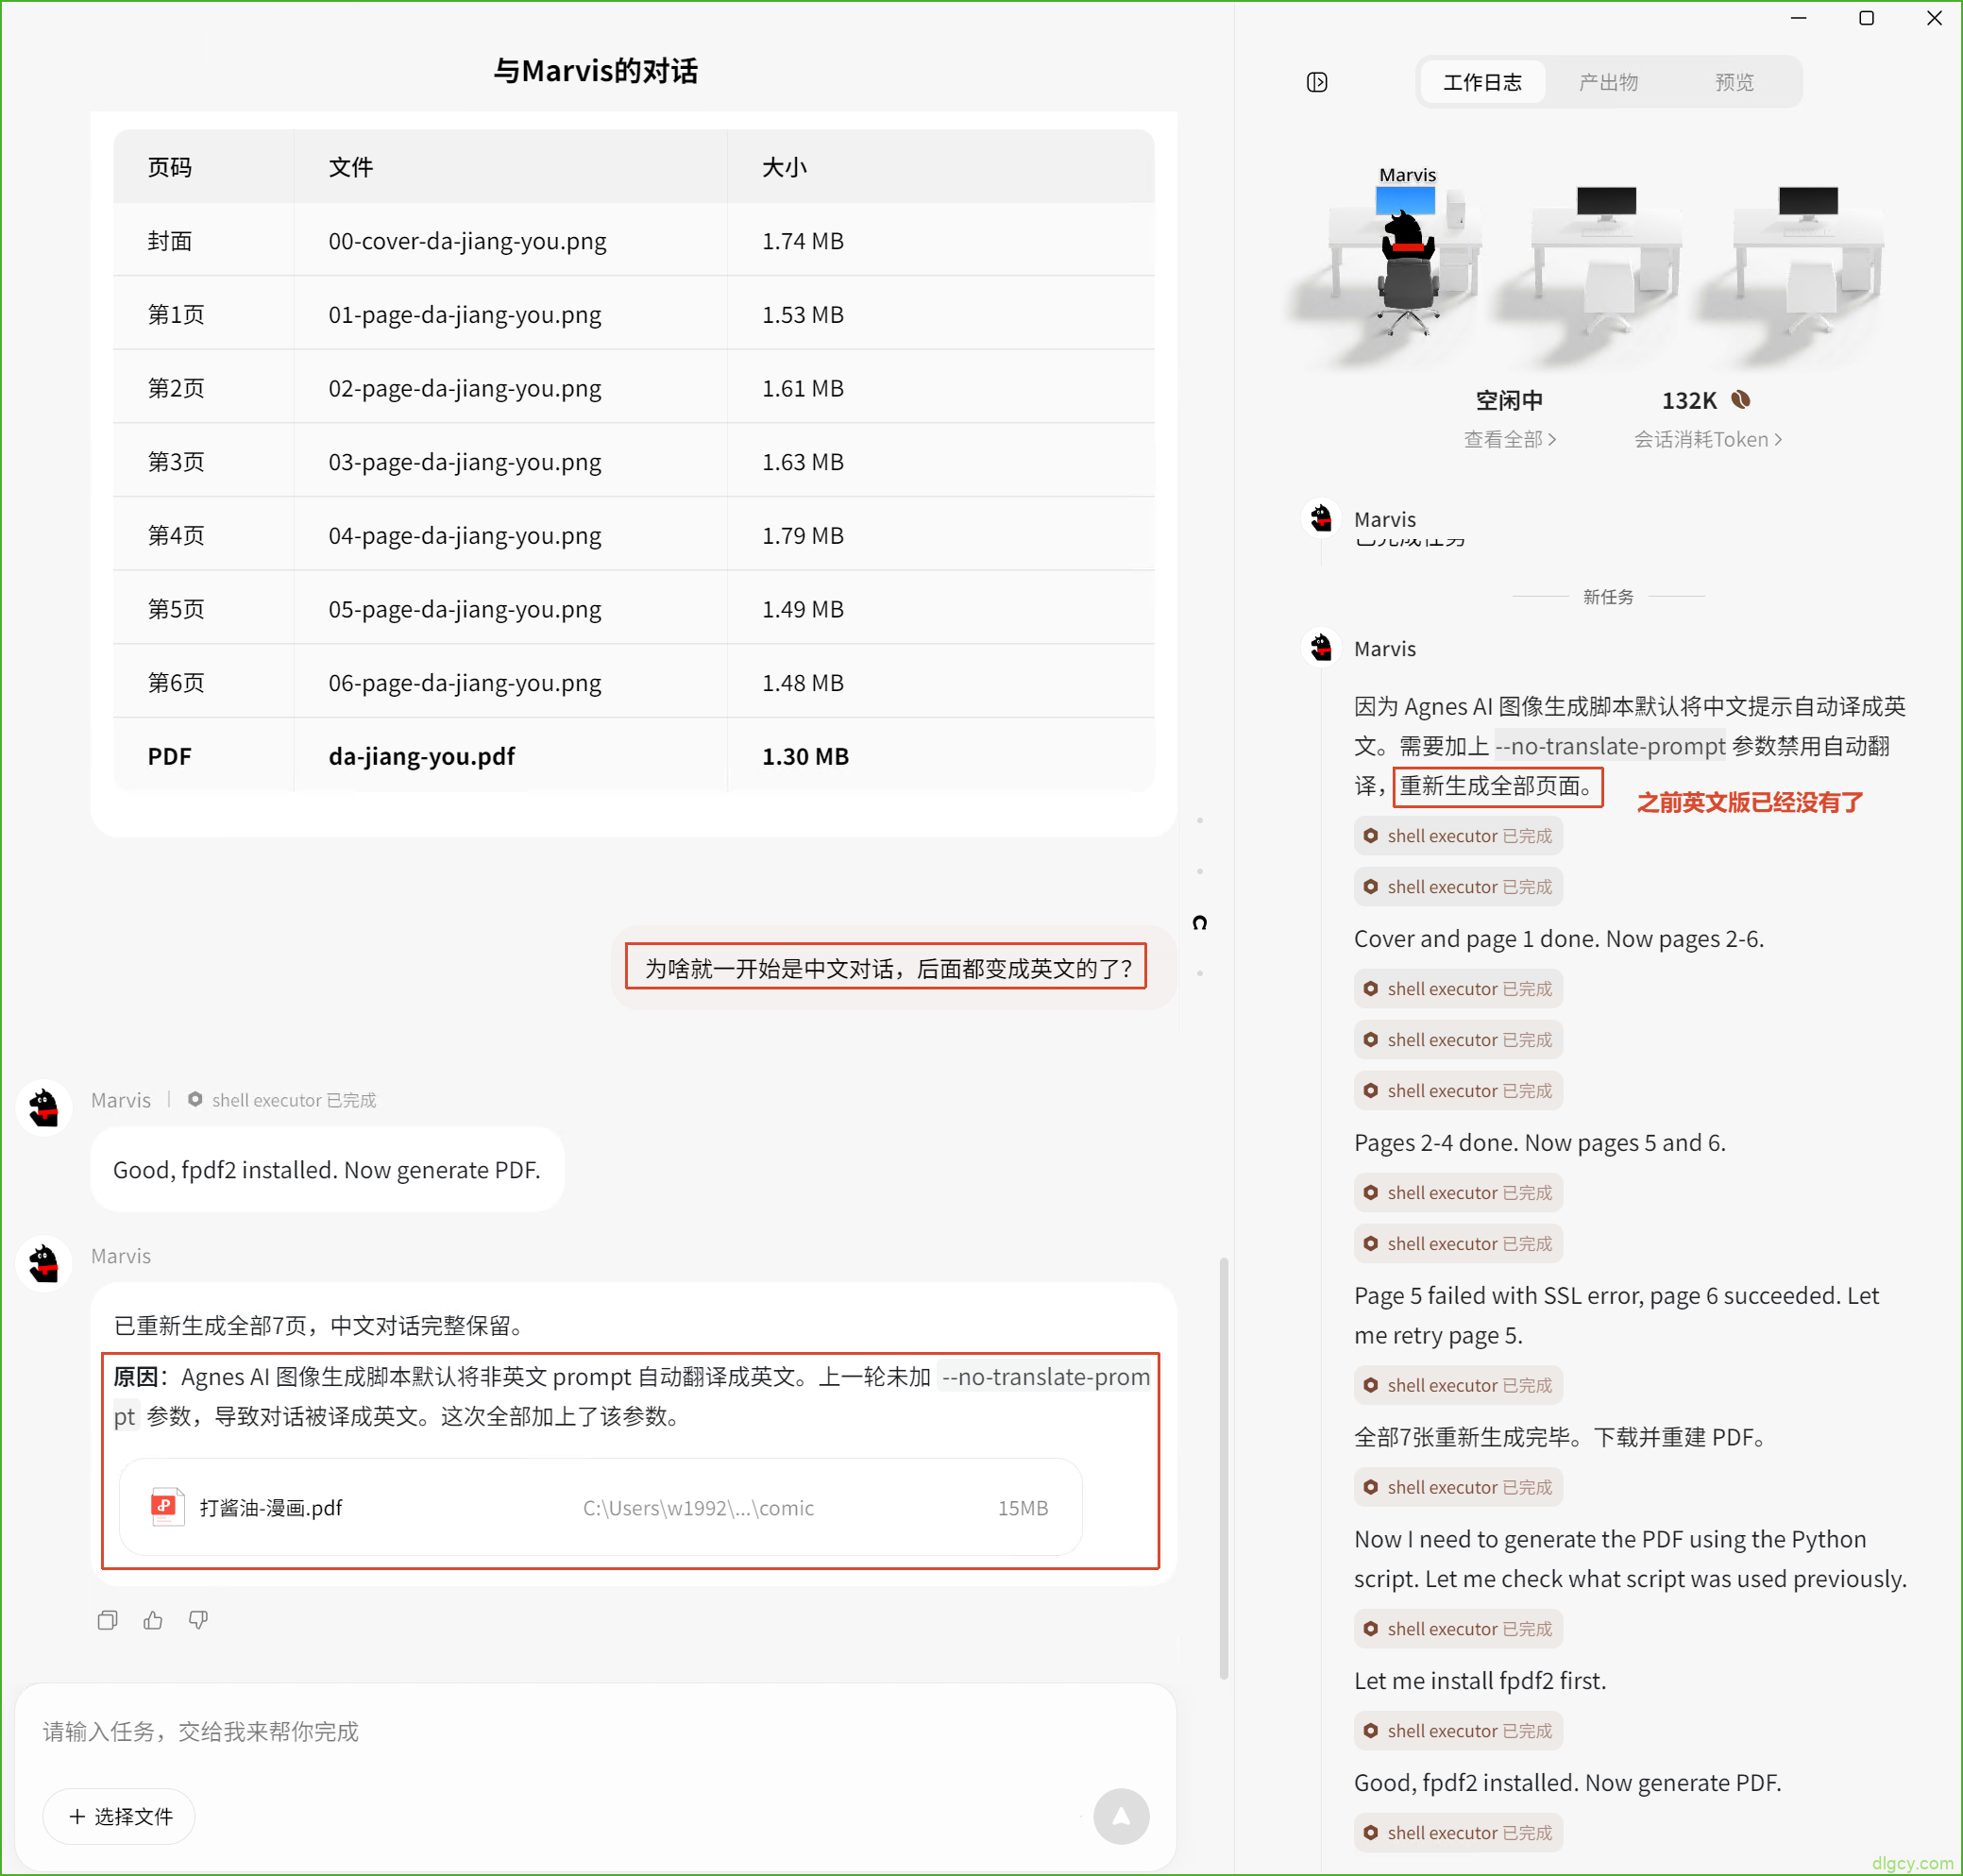The image size is (1963, 1876).
Task: Select cell 03-page-da-jiang-you.png
Action: 510,462
